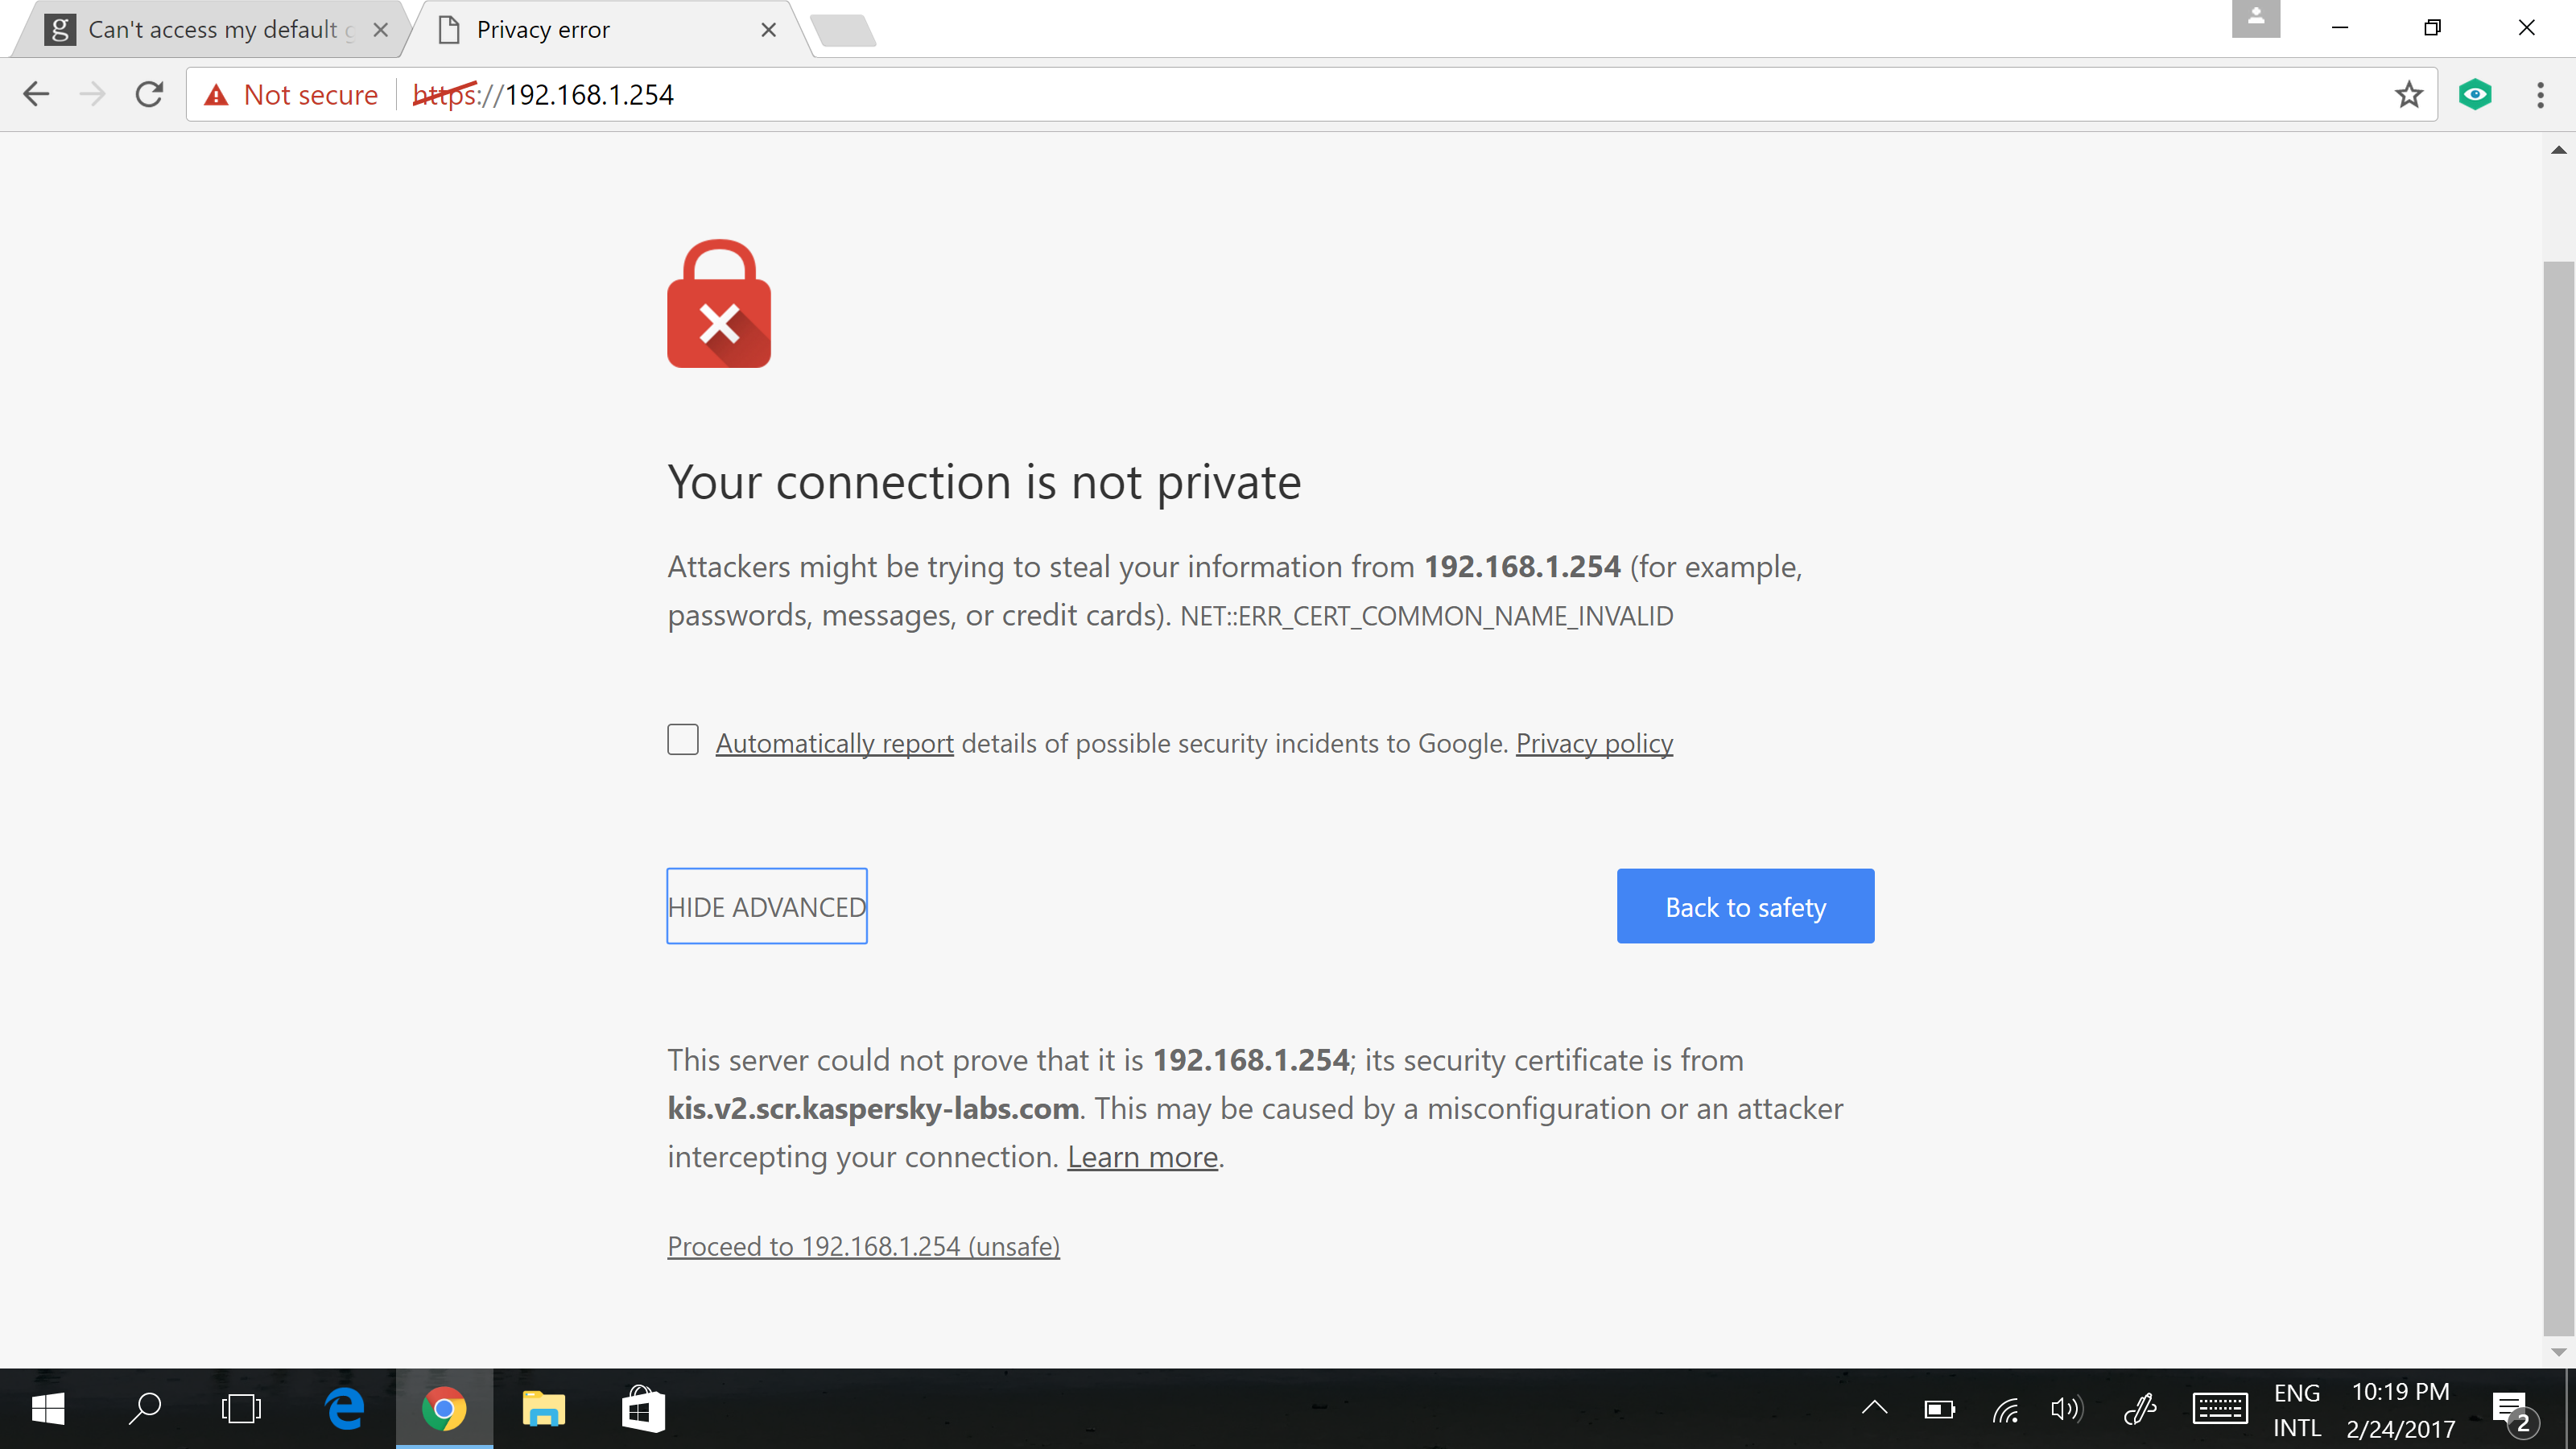Check the Automatically report checkbox
The image size is (2576, 1449).
pyautogui.click(x=683, y=740)
